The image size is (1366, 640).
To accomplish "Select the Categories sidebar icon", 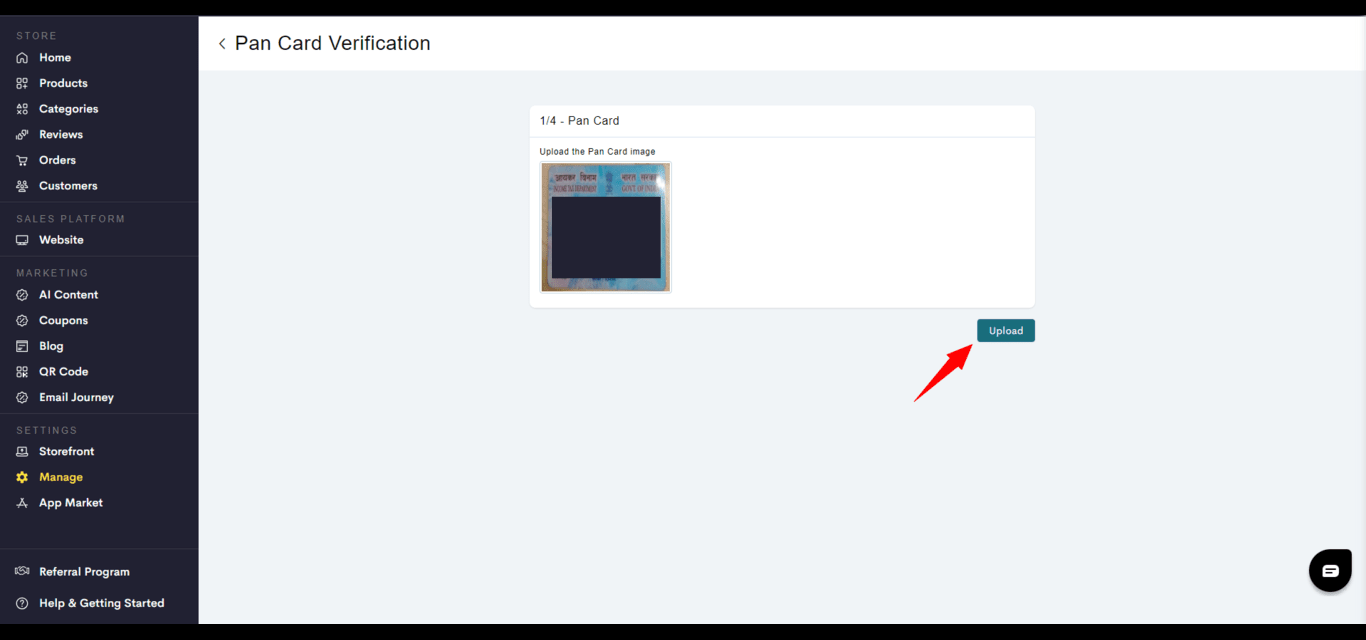I will [22, 109].
